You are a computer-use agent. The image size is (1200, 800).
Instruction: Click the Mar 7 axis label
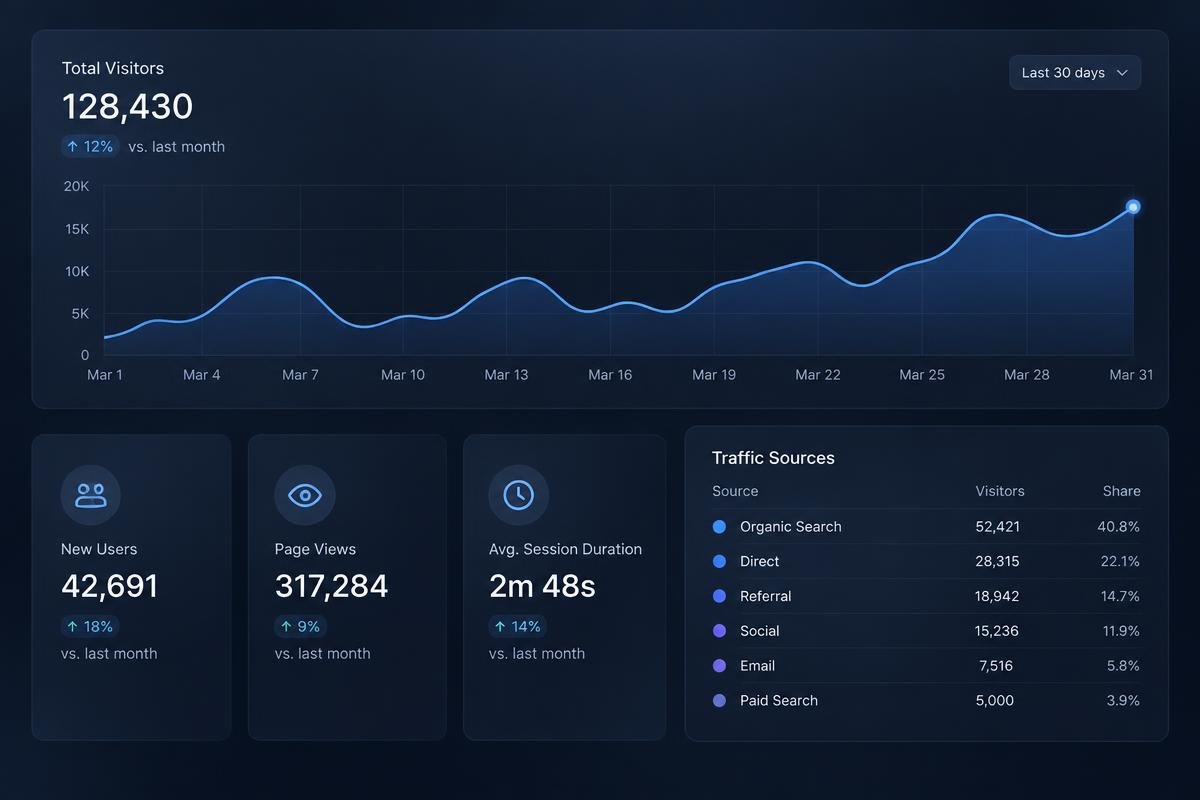coord(300,375)
